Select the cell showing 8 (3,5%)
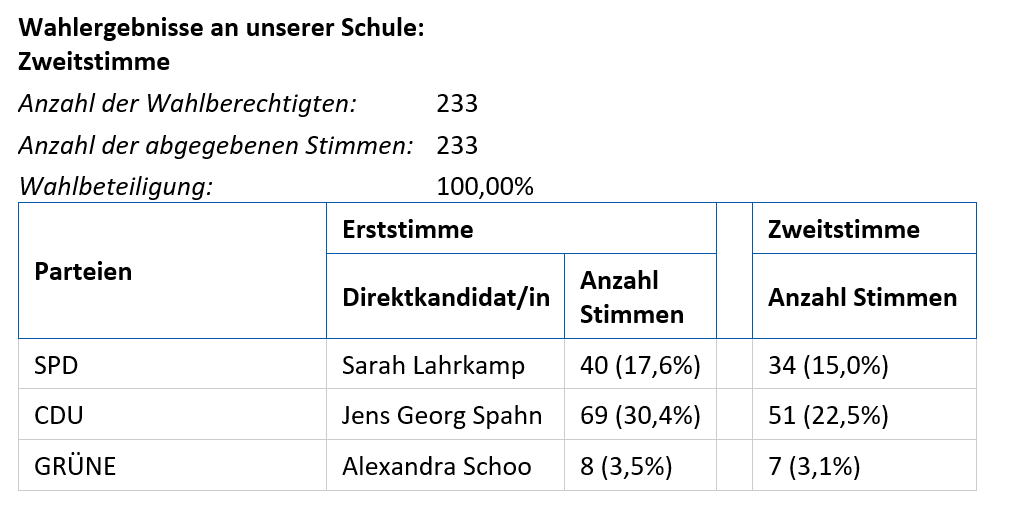Screen dimensions: 1012x521 tap(640, 465)
